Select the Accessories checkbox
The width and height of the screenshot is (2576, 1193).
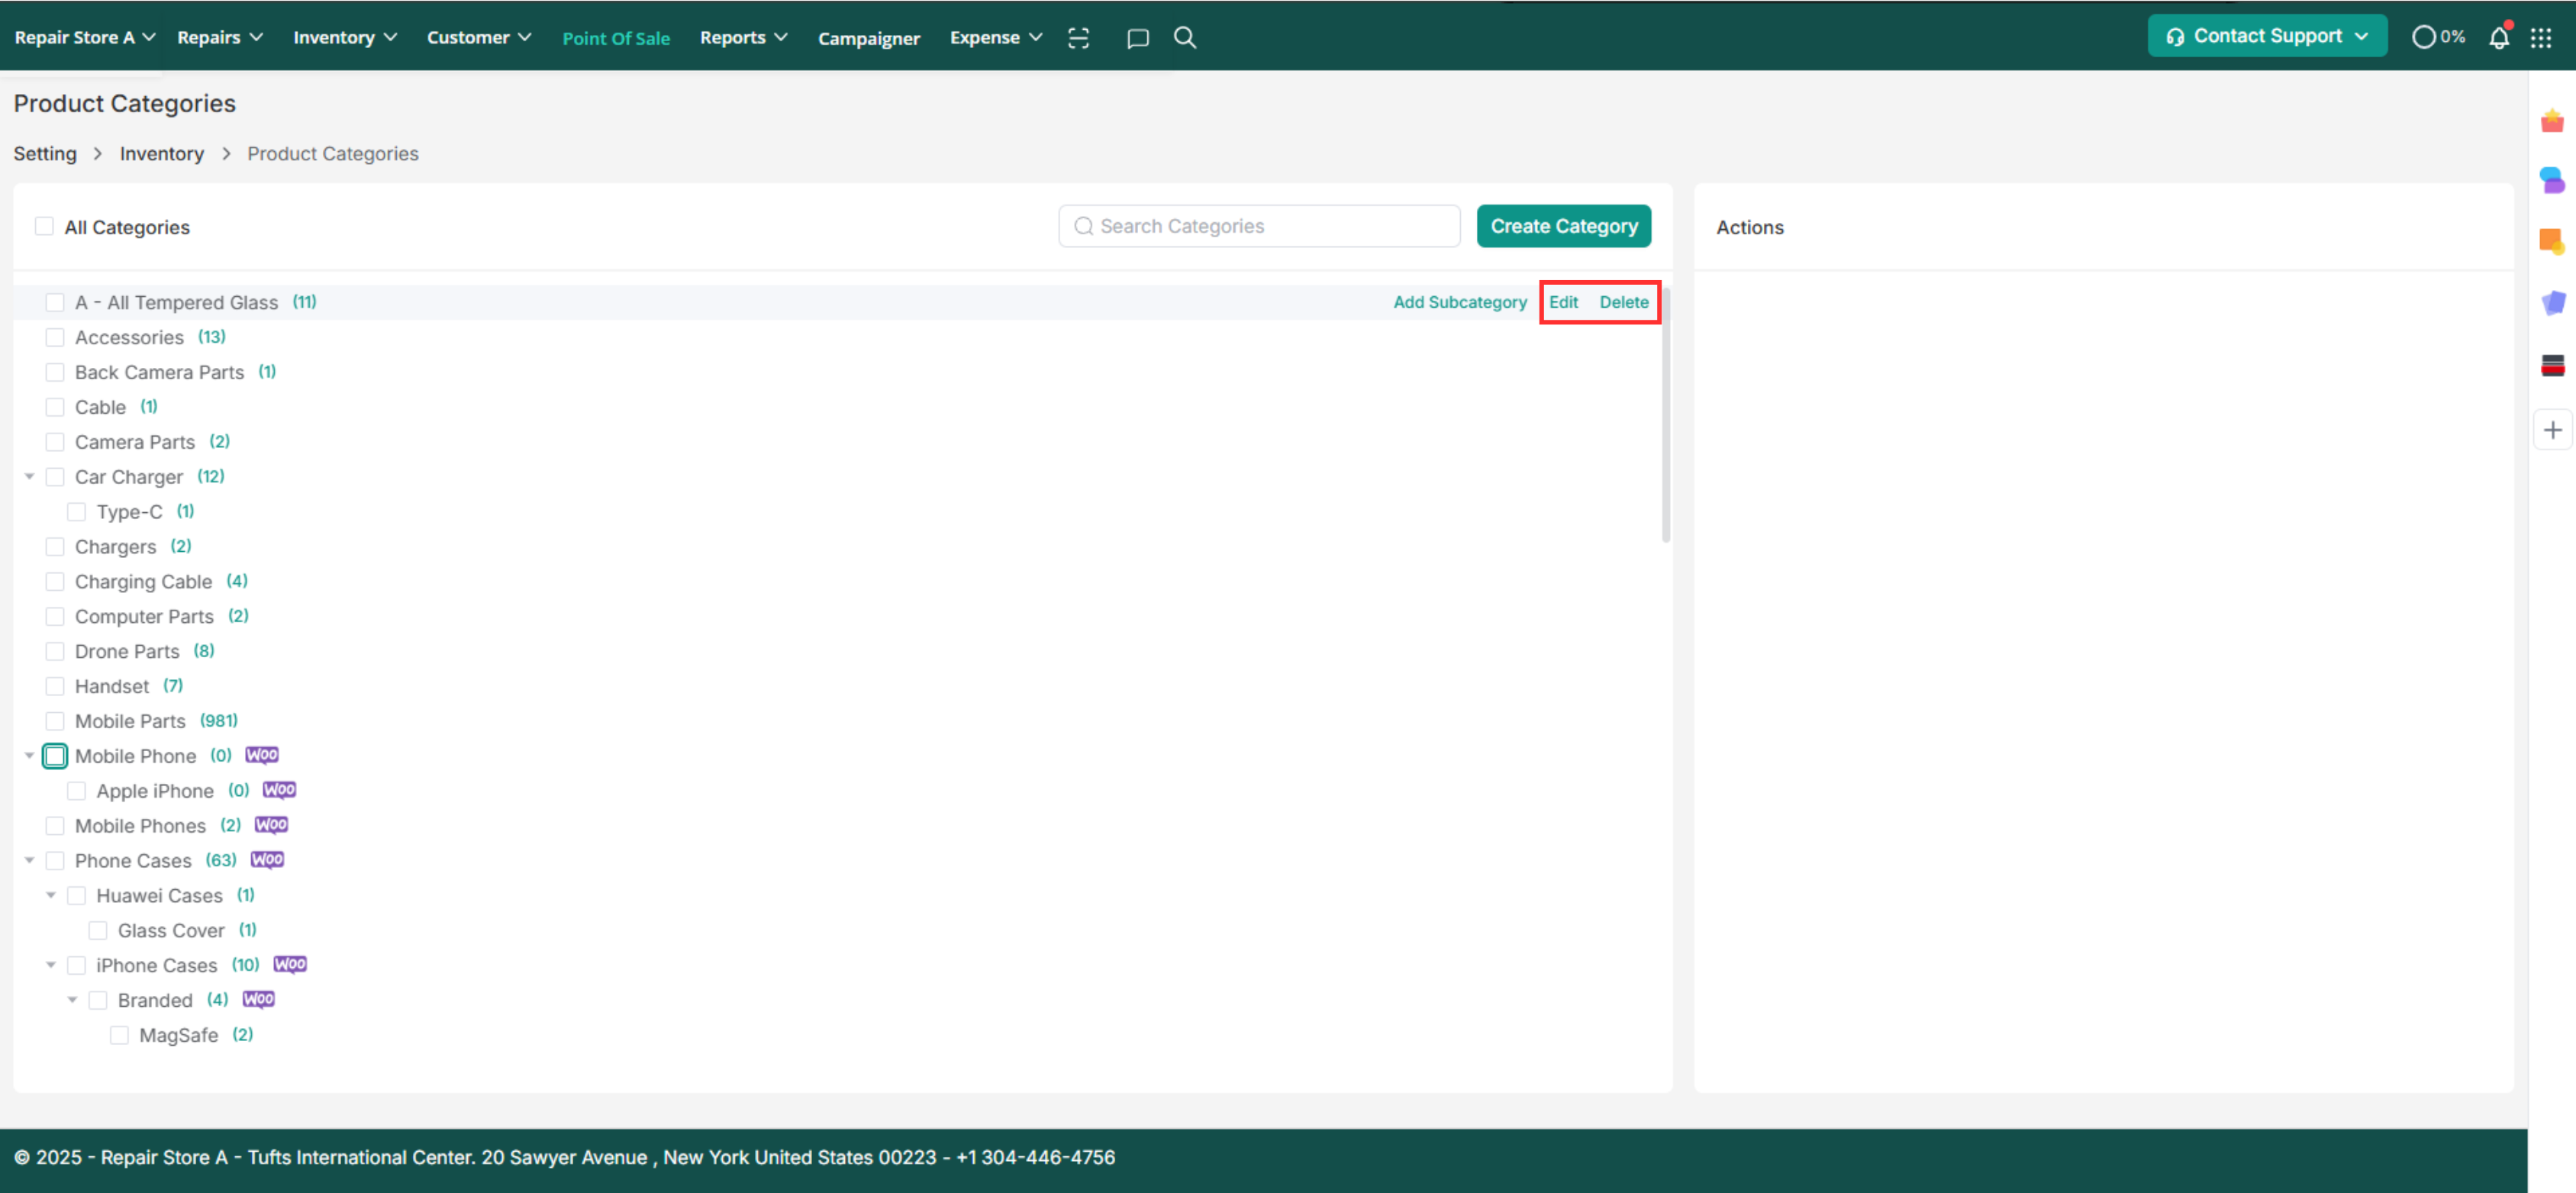pyautogui.click(x=55, y=337)
